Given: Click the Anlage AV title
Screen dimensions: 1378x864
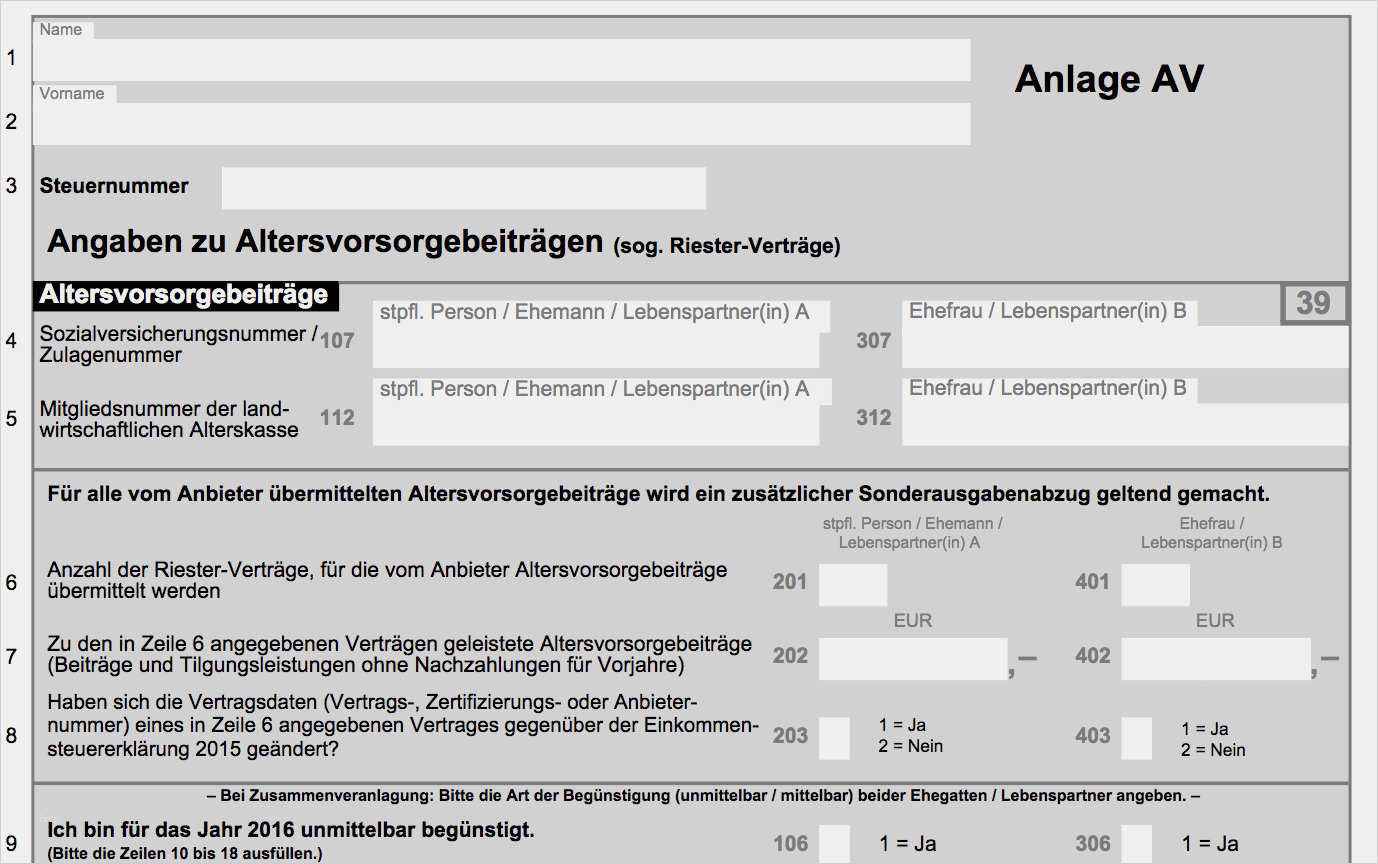Looking at the screenshot, I should click(1108, 79).
